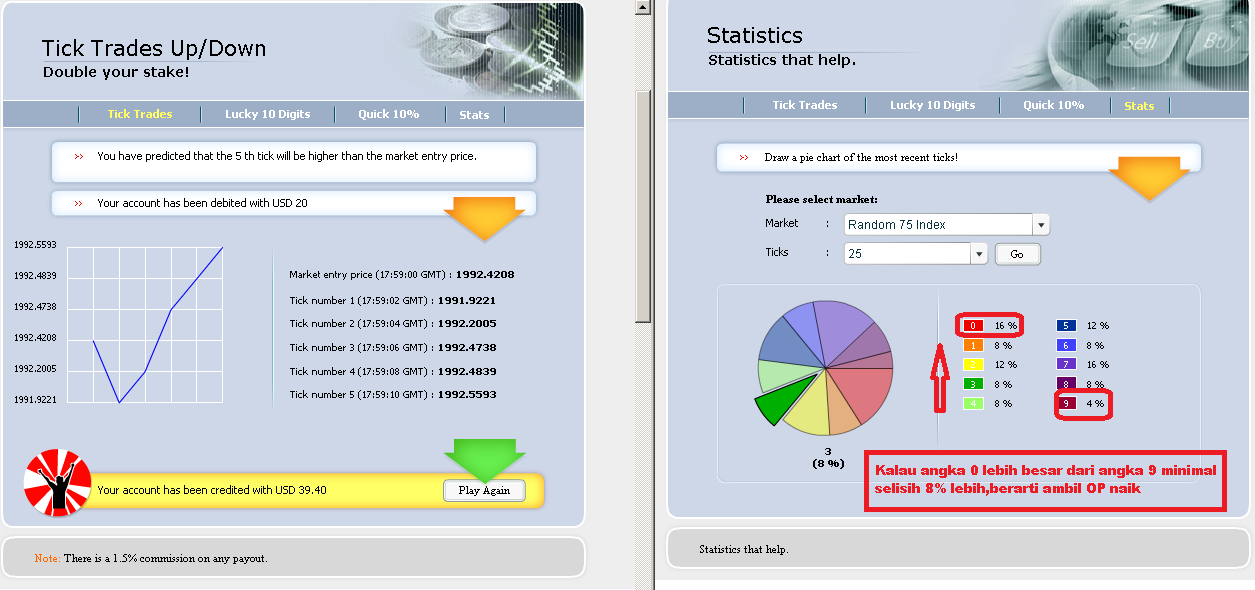Click red arrows beside pie chart message

(x=744, y=158)
